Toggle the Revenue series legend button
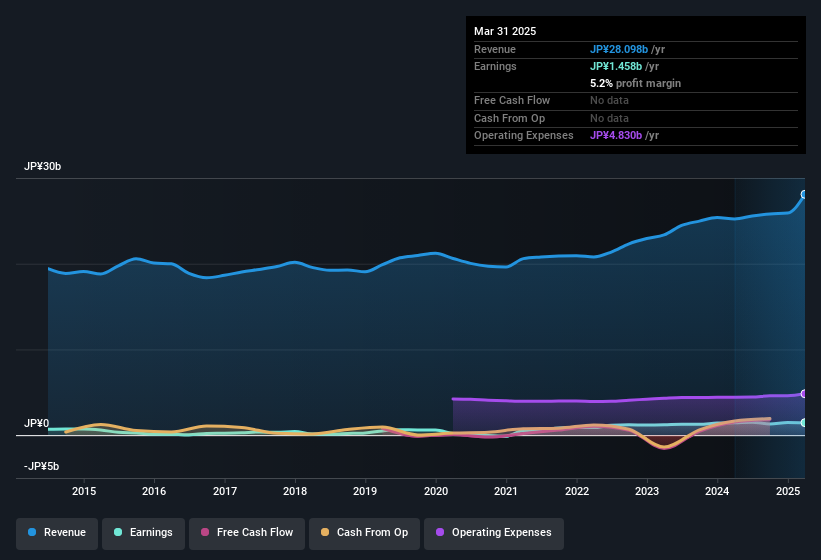The height and width of the screenshot is (560, 821). pyautogui.click(x=57, y=533)
